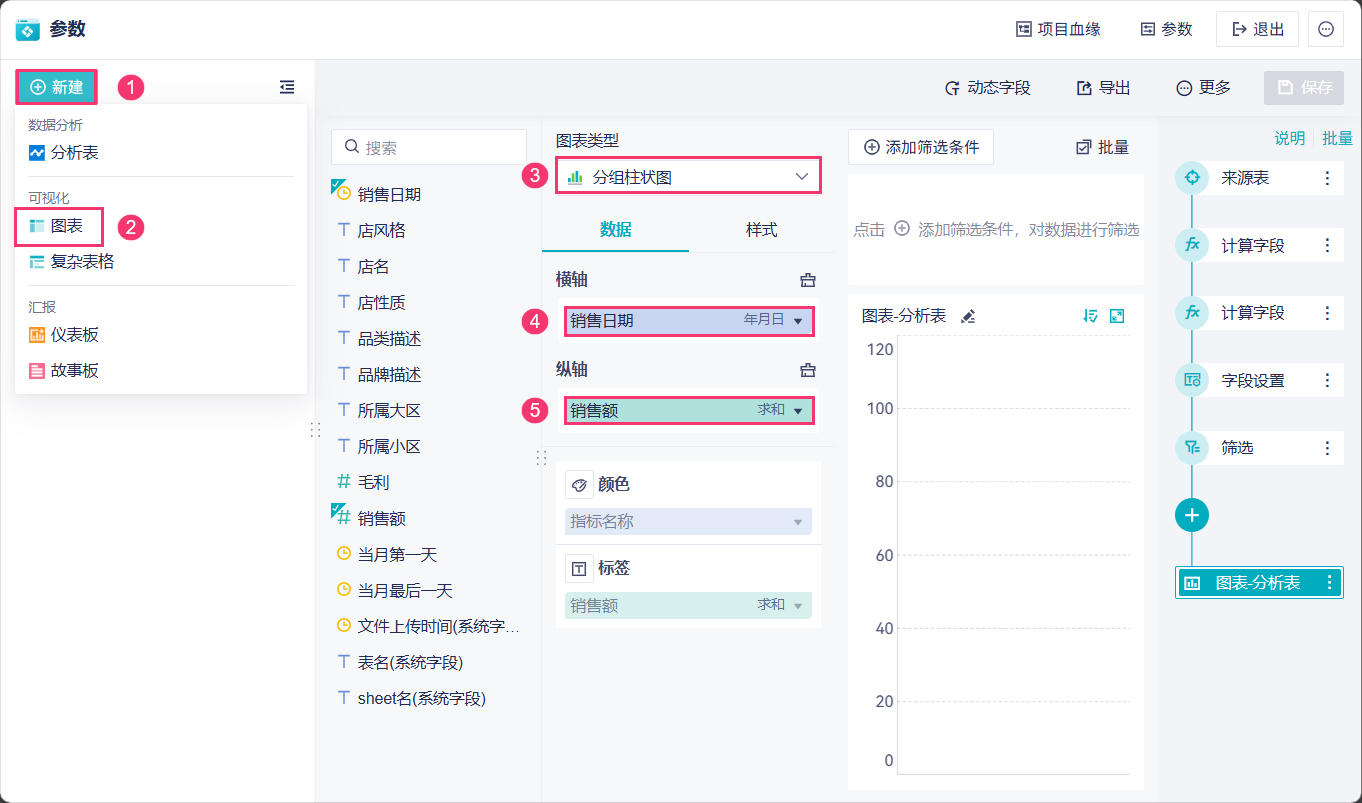Click the chart title edit pencil icon
Screen dimensions: 1362x803
click(967, 316)
